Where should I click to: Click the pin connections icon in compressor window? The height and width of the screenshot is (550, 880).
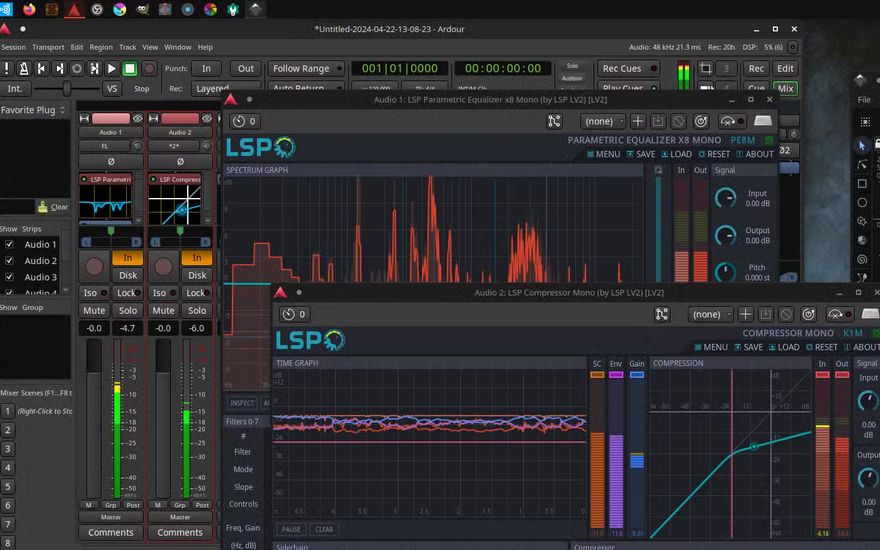click(x=662, y=314)
